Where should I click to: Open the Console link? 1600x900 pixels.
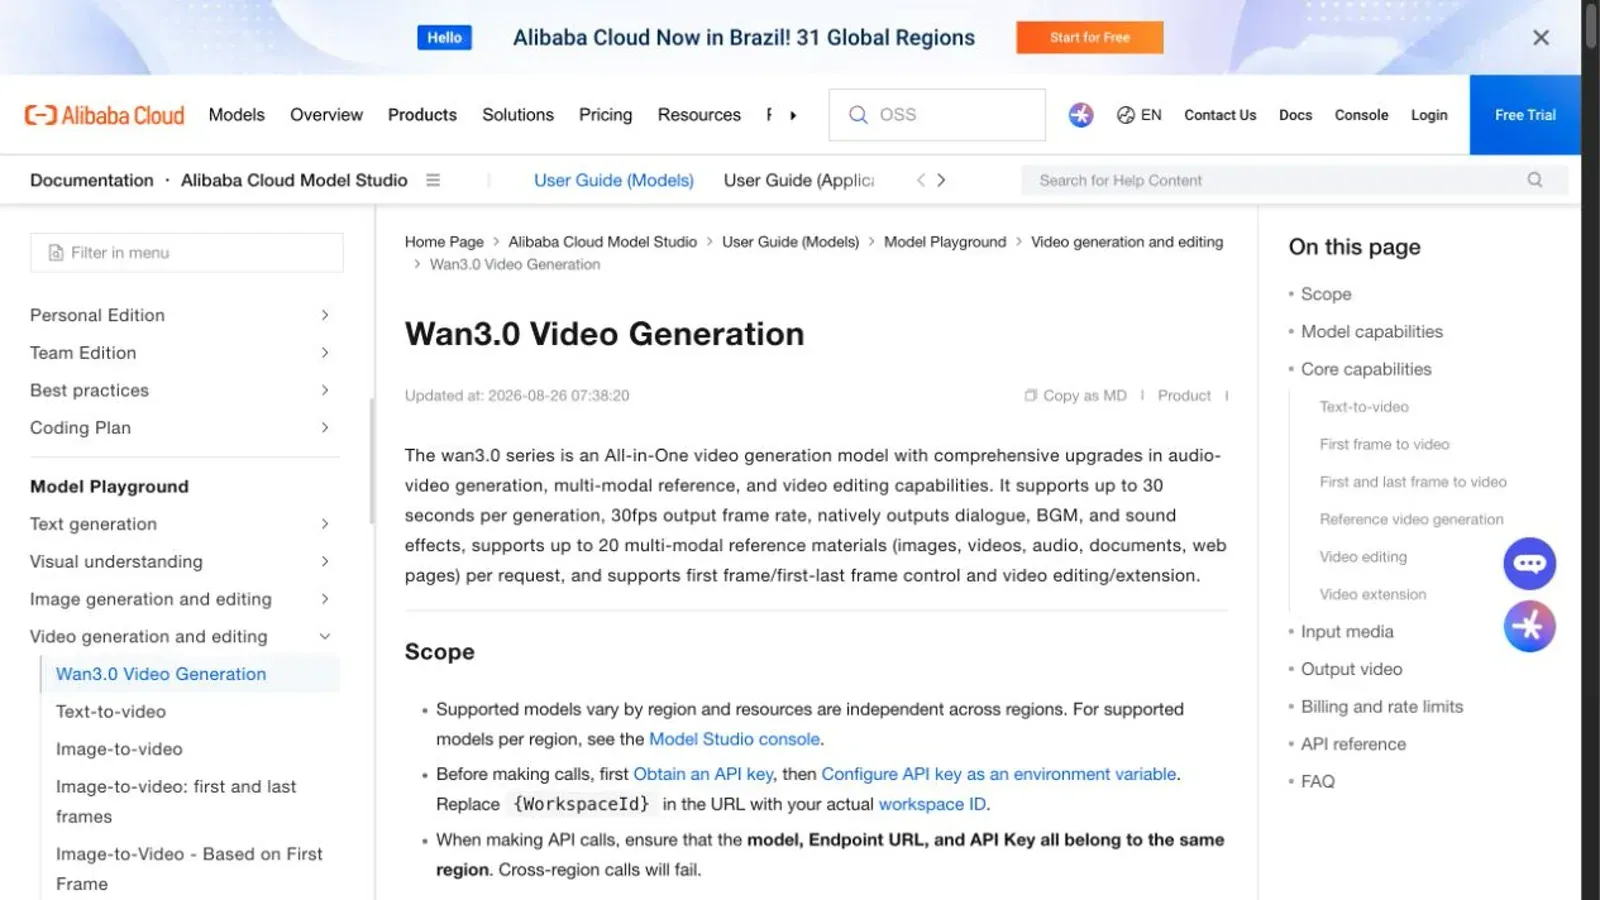[1361, 115]
